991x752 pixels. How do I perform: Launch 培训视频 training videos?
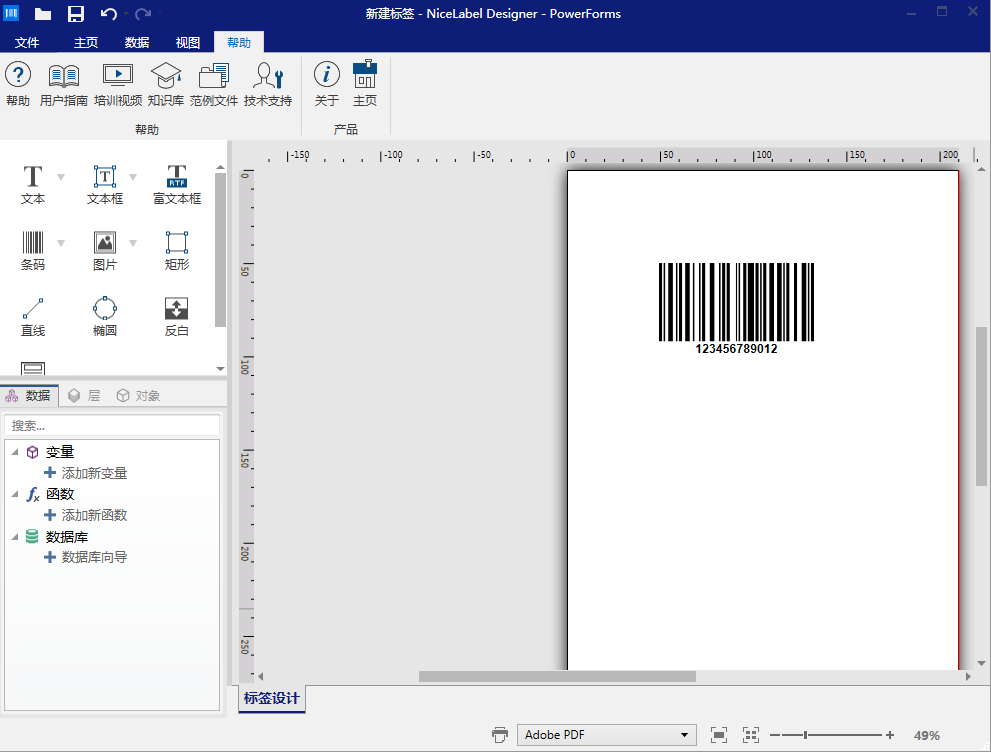(x=118, y=84)
